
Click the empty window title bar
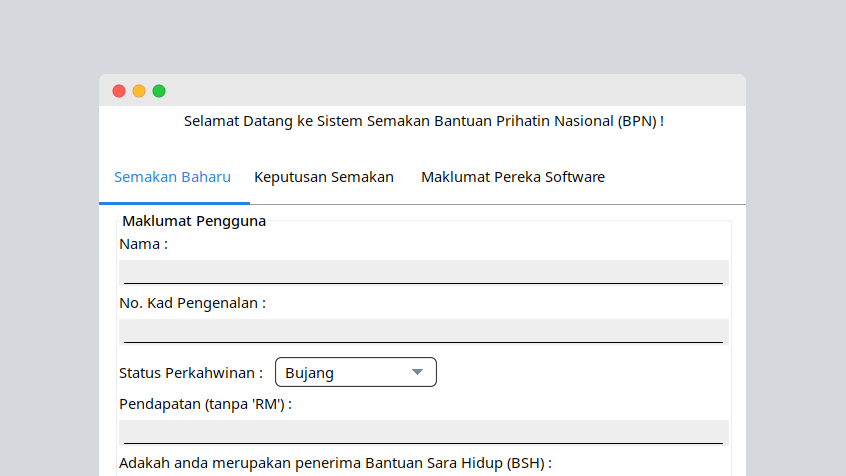click(x=450, y=91)
